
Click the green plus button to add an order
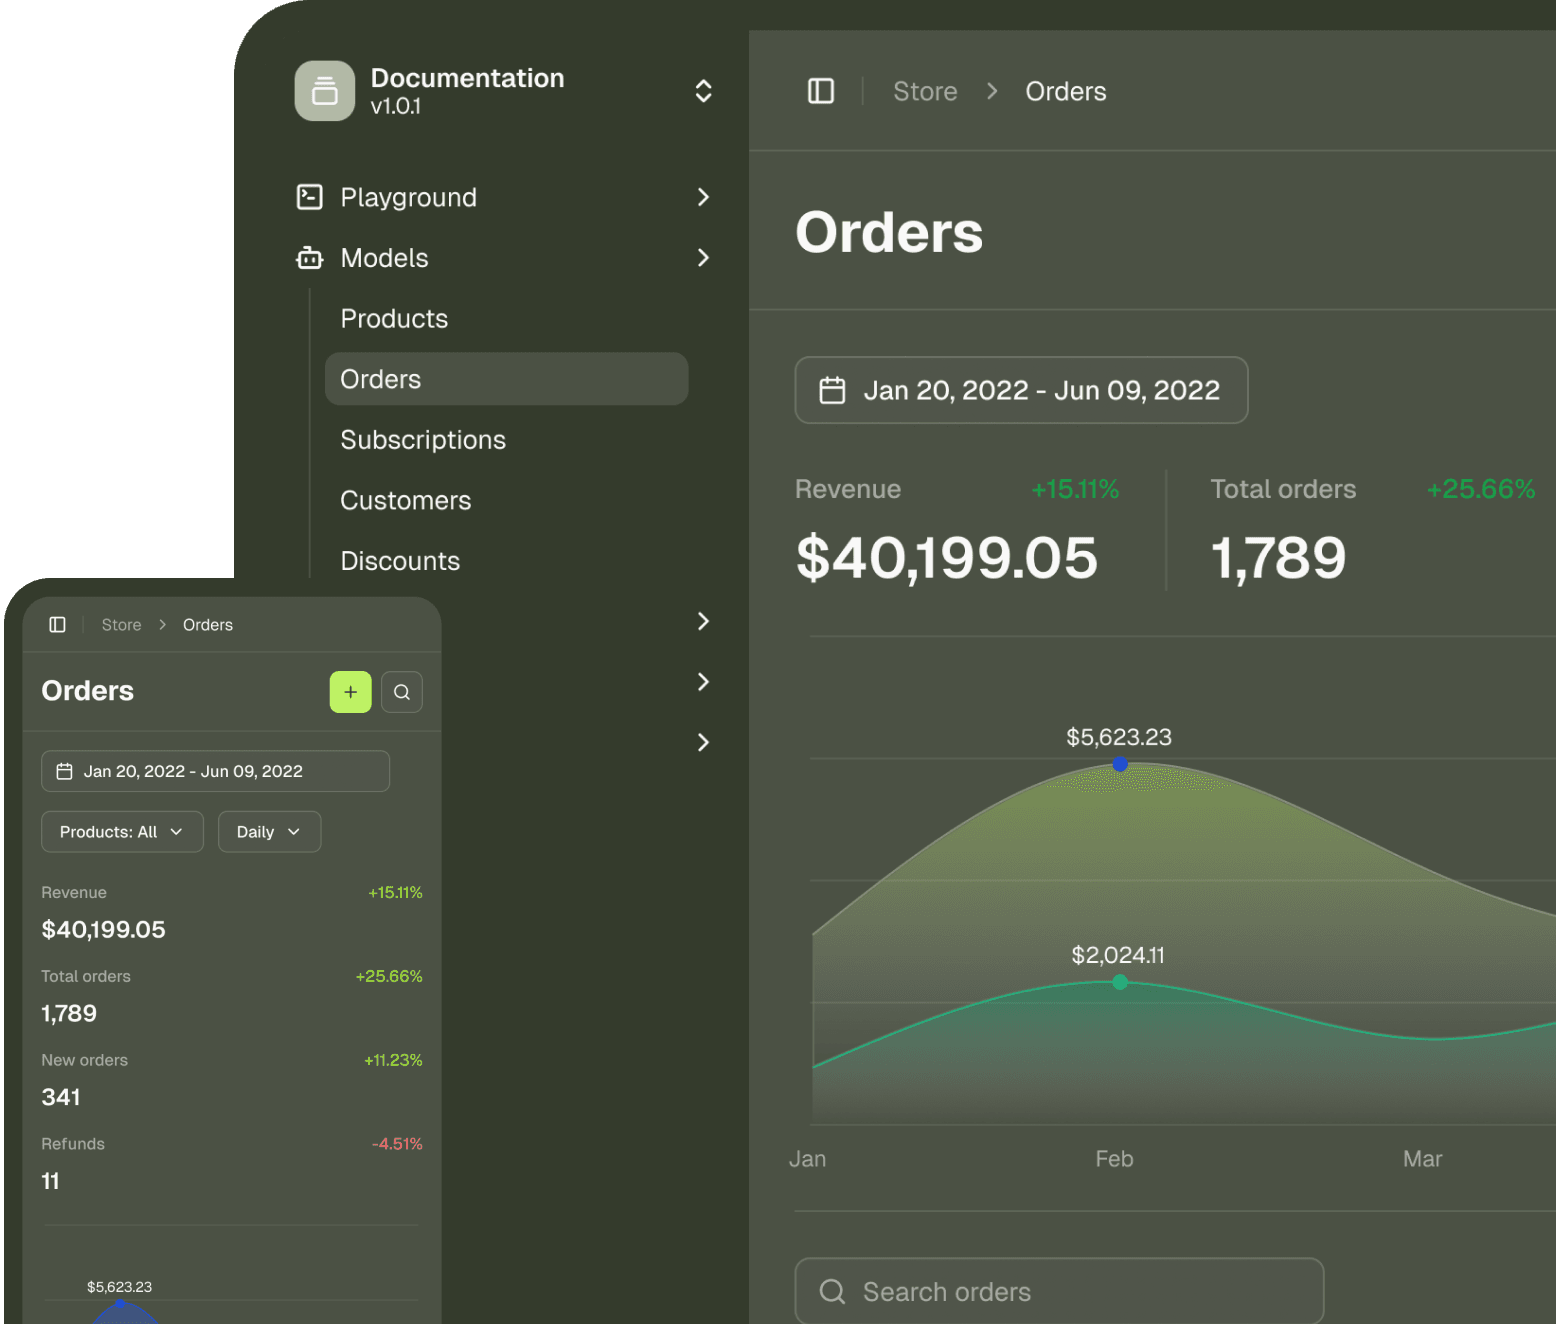pos(349,691)
